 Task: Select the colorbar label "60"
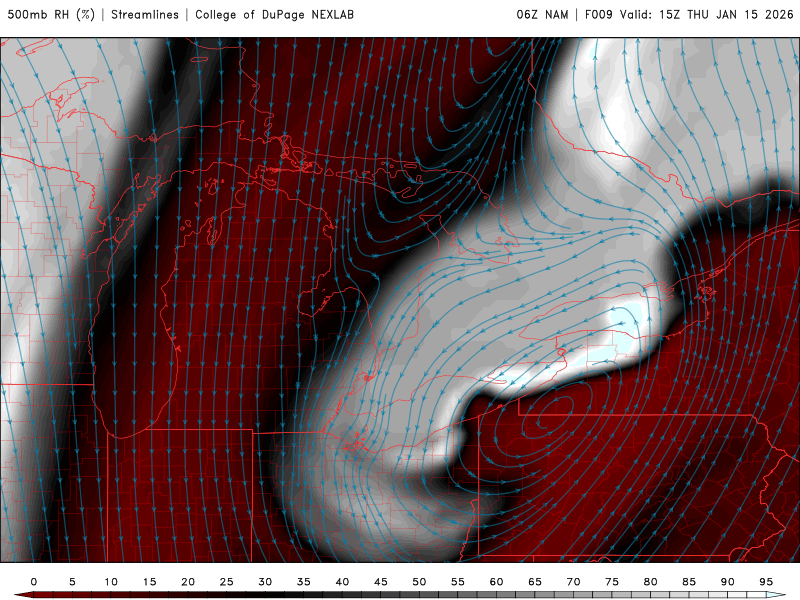coord(496,582)
